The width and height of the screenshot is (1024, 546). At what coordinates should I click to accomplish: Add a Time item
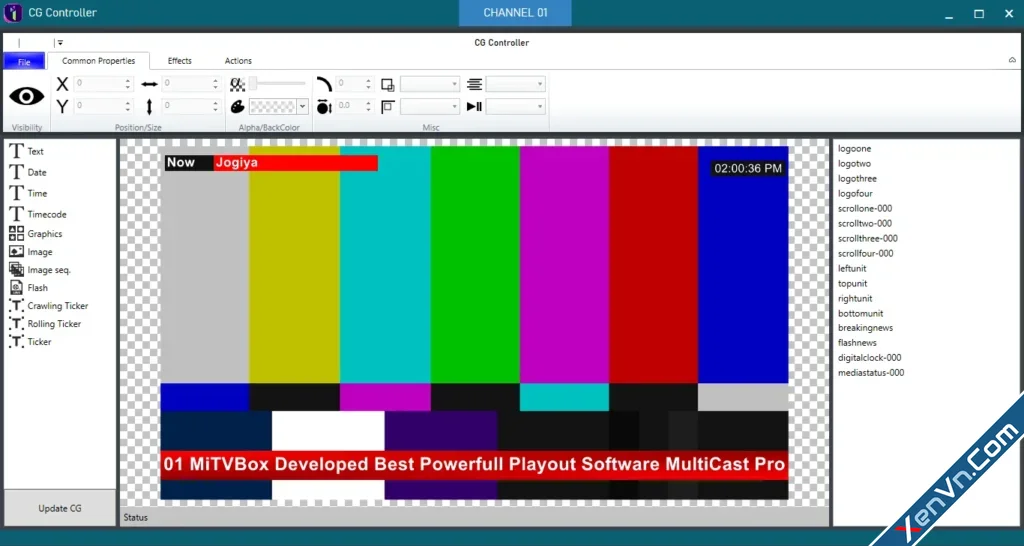28,193
